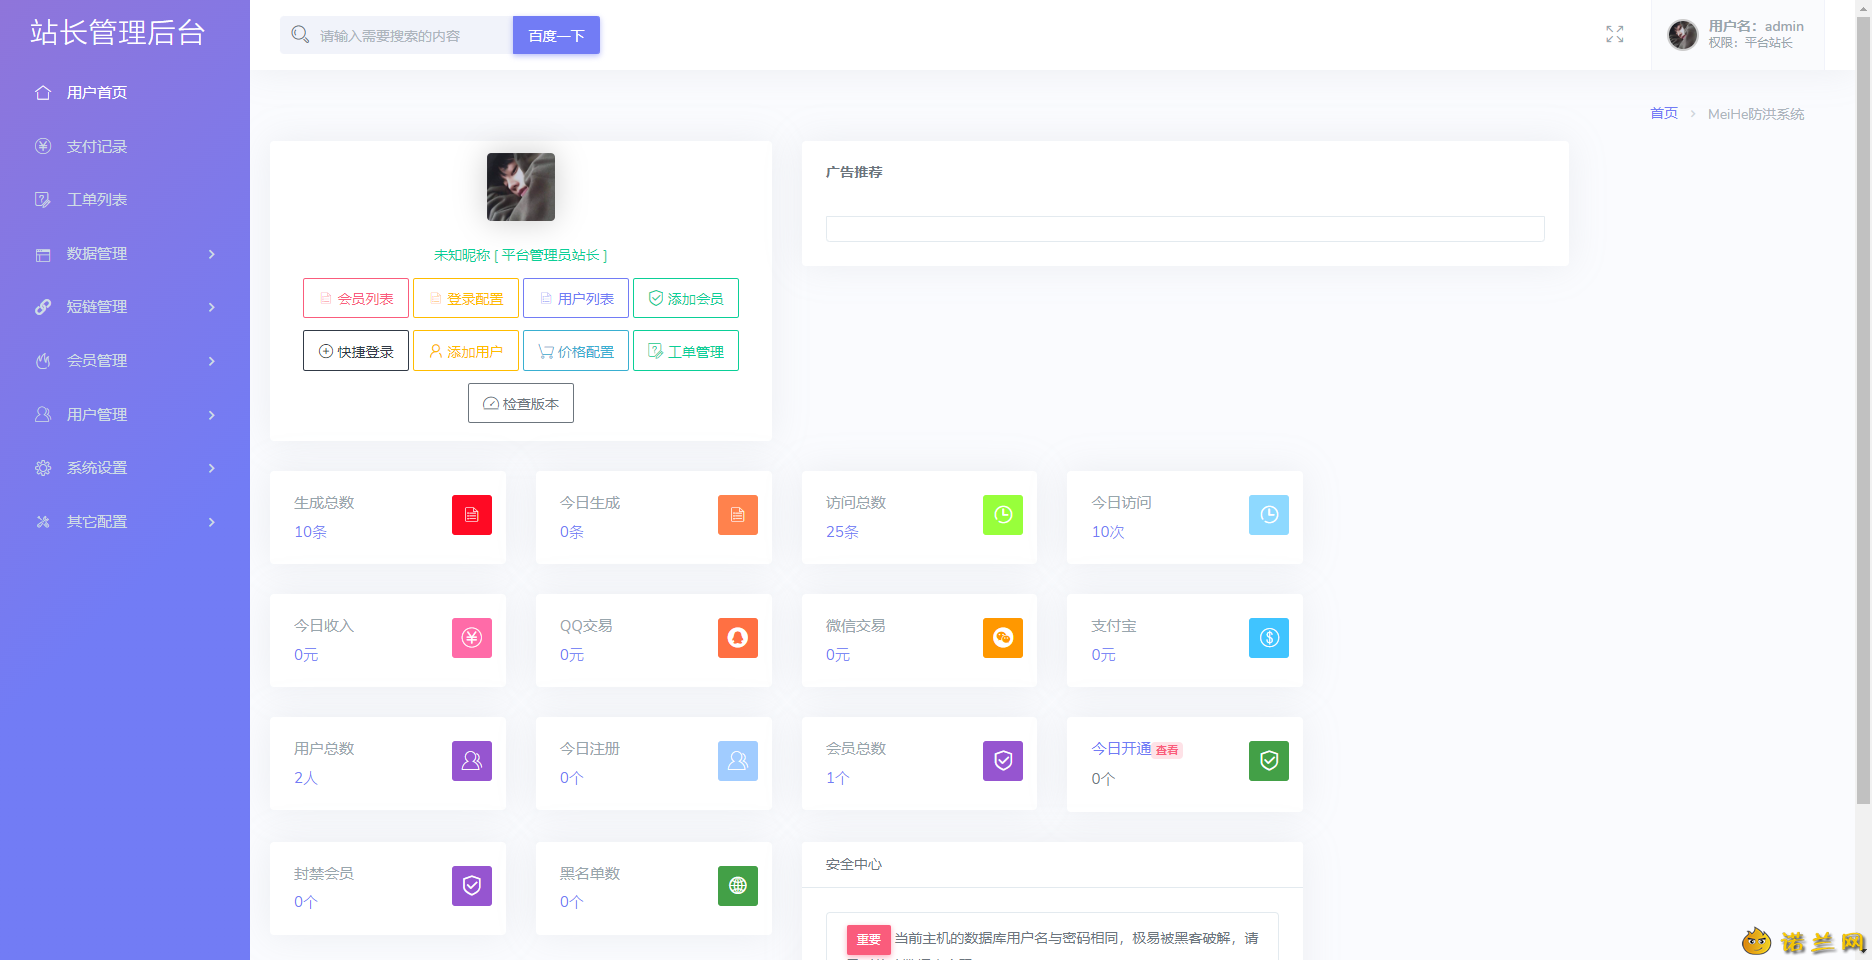Expand the 会员管理 sidebar menu

125,361
